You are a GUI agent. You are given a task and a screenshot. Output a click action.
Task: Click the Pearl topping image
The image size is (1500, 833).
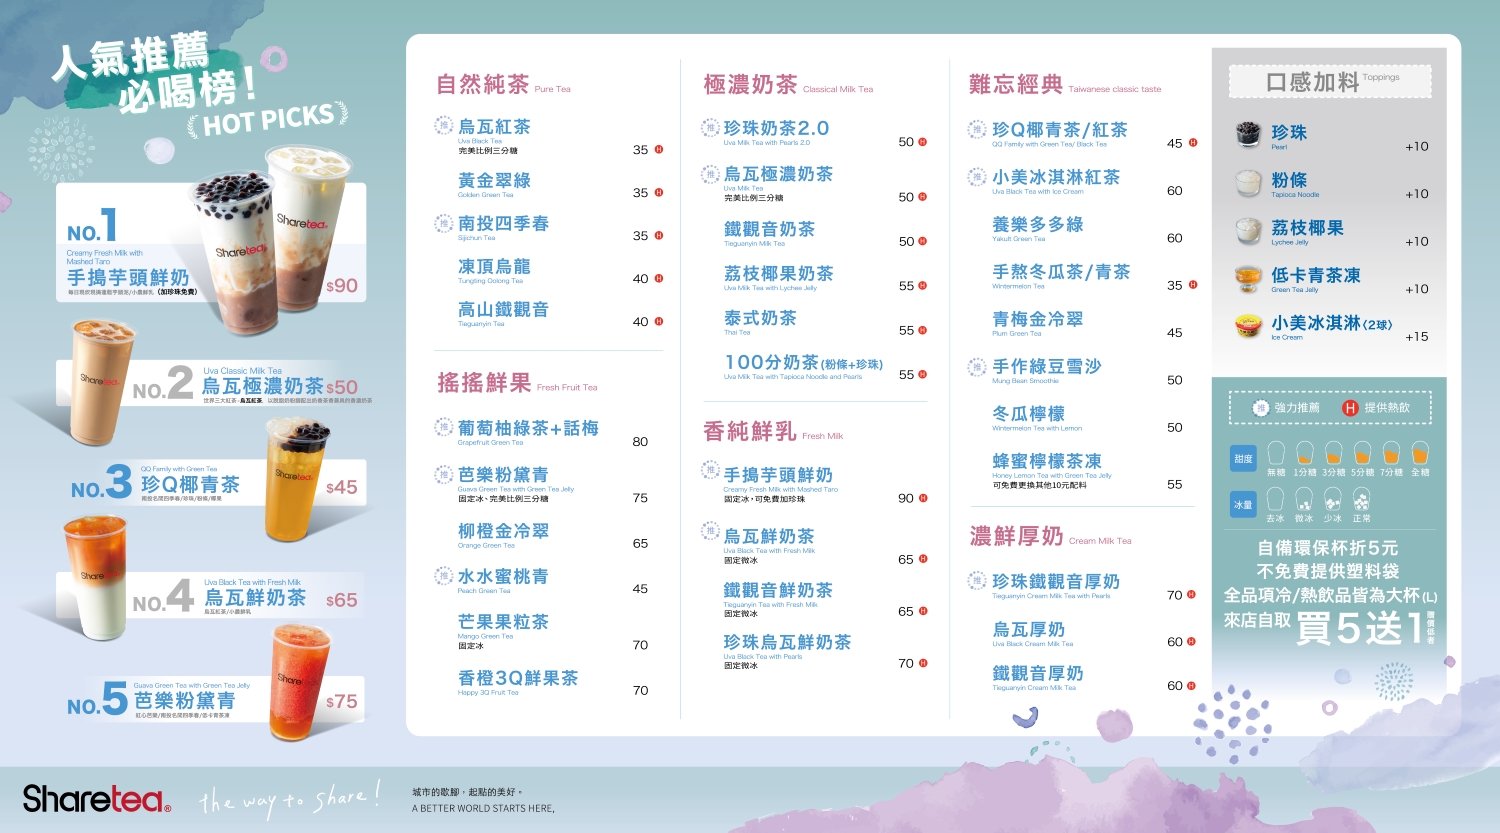point(1248,134)
